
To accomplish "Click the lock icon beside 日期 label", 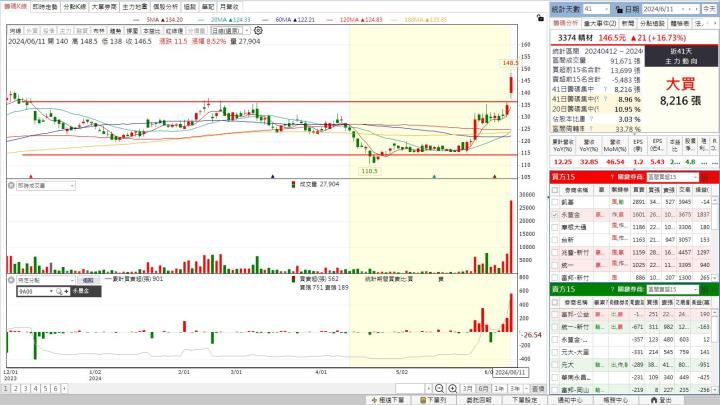I will tap(619, 9).
